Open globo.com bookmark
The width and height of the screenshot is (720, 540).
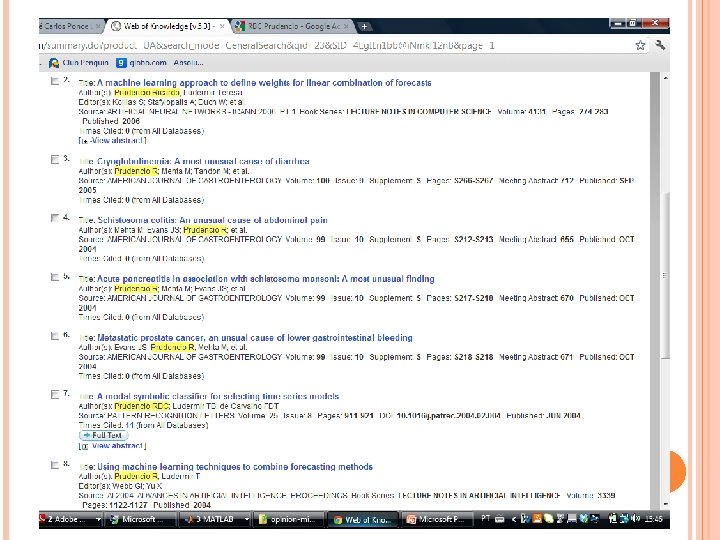click(141, 63)
